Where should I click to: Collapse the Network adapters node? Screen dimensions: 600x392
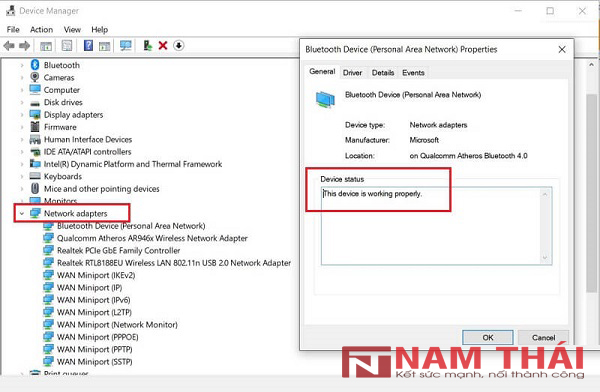(x=22, y=214)
